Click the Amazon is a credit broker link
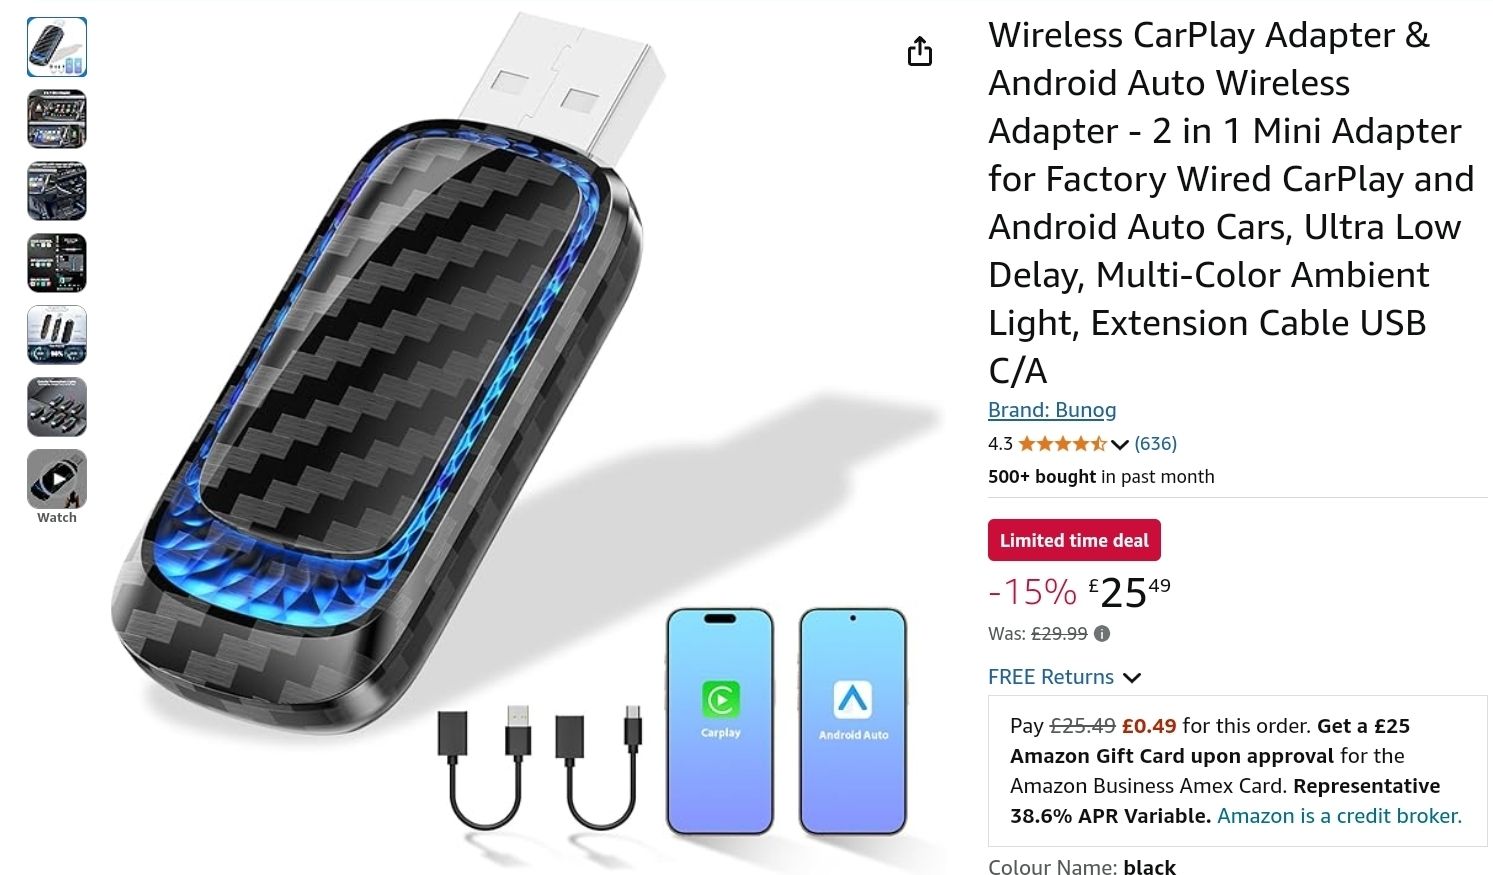This screenshot has height=875, width=1493. (1339, 816)
